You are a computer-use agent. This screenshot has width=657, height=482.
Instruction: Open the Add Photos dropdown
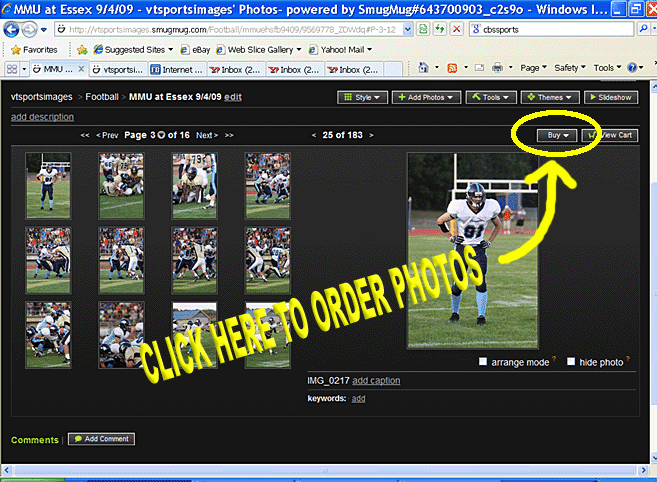427,98
